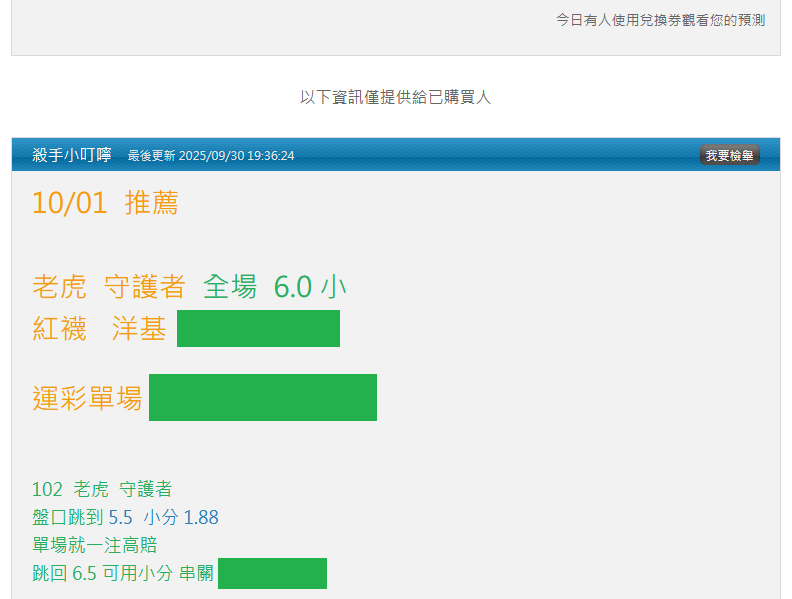Select the orange 老虎 守護者 matchup text
This screenshot has height=599, width=792.
coord(109,287)
